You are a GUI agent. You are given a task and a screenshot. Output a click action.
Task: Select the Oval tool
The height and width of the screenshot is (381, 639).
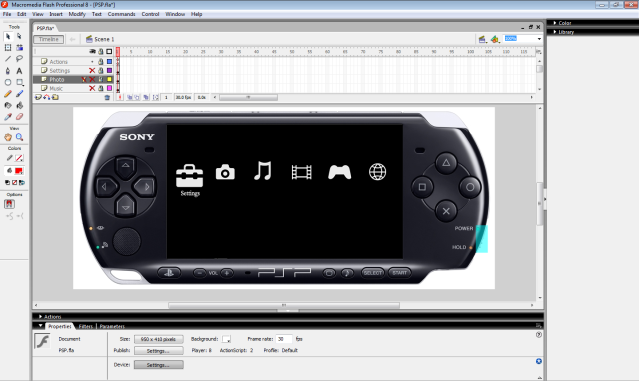(x=8, y=82)
